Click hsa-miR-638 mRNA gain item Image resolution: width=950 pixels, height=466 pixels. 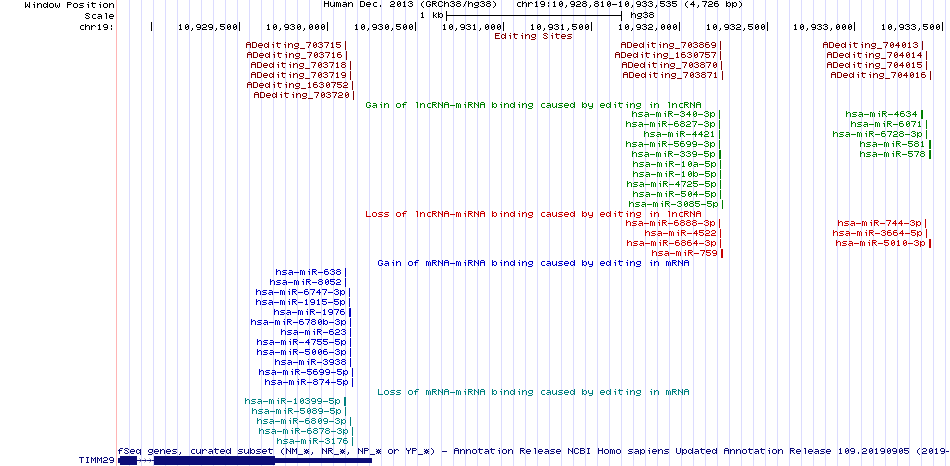coord(310,273)
